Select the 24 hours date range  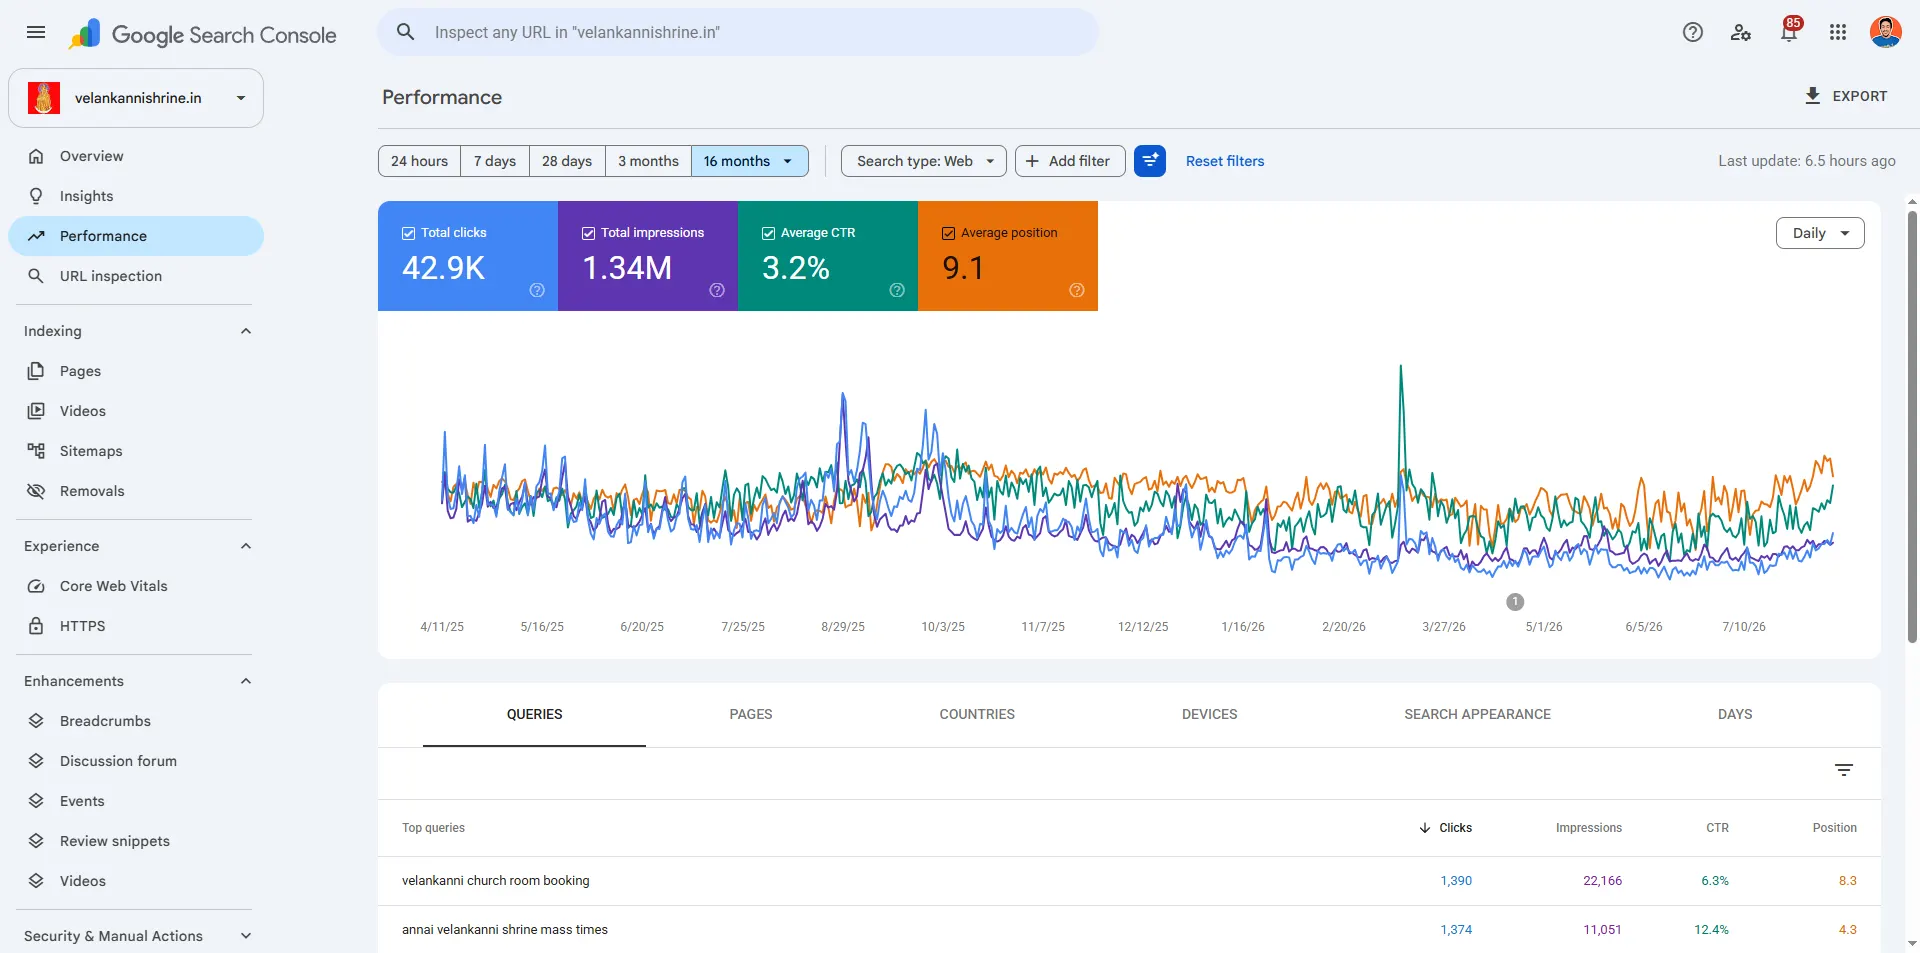coord(419,161)
